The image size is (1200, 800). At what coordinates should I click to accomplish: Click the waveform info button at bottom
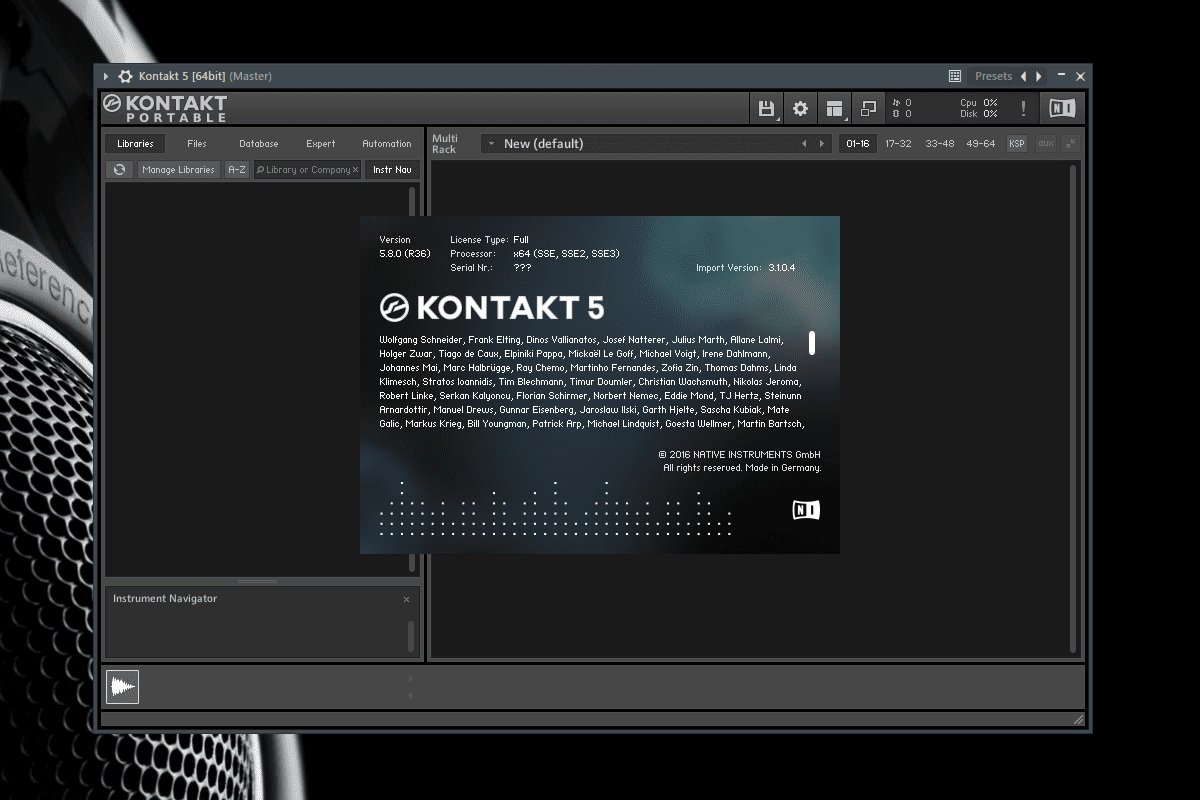(122, 687)
